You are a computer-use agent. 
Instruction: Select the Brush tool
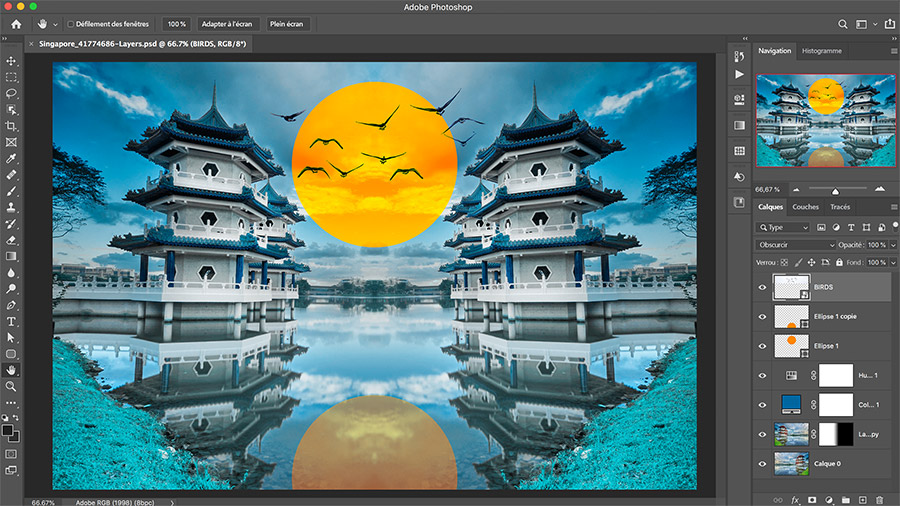click(11, 191)
